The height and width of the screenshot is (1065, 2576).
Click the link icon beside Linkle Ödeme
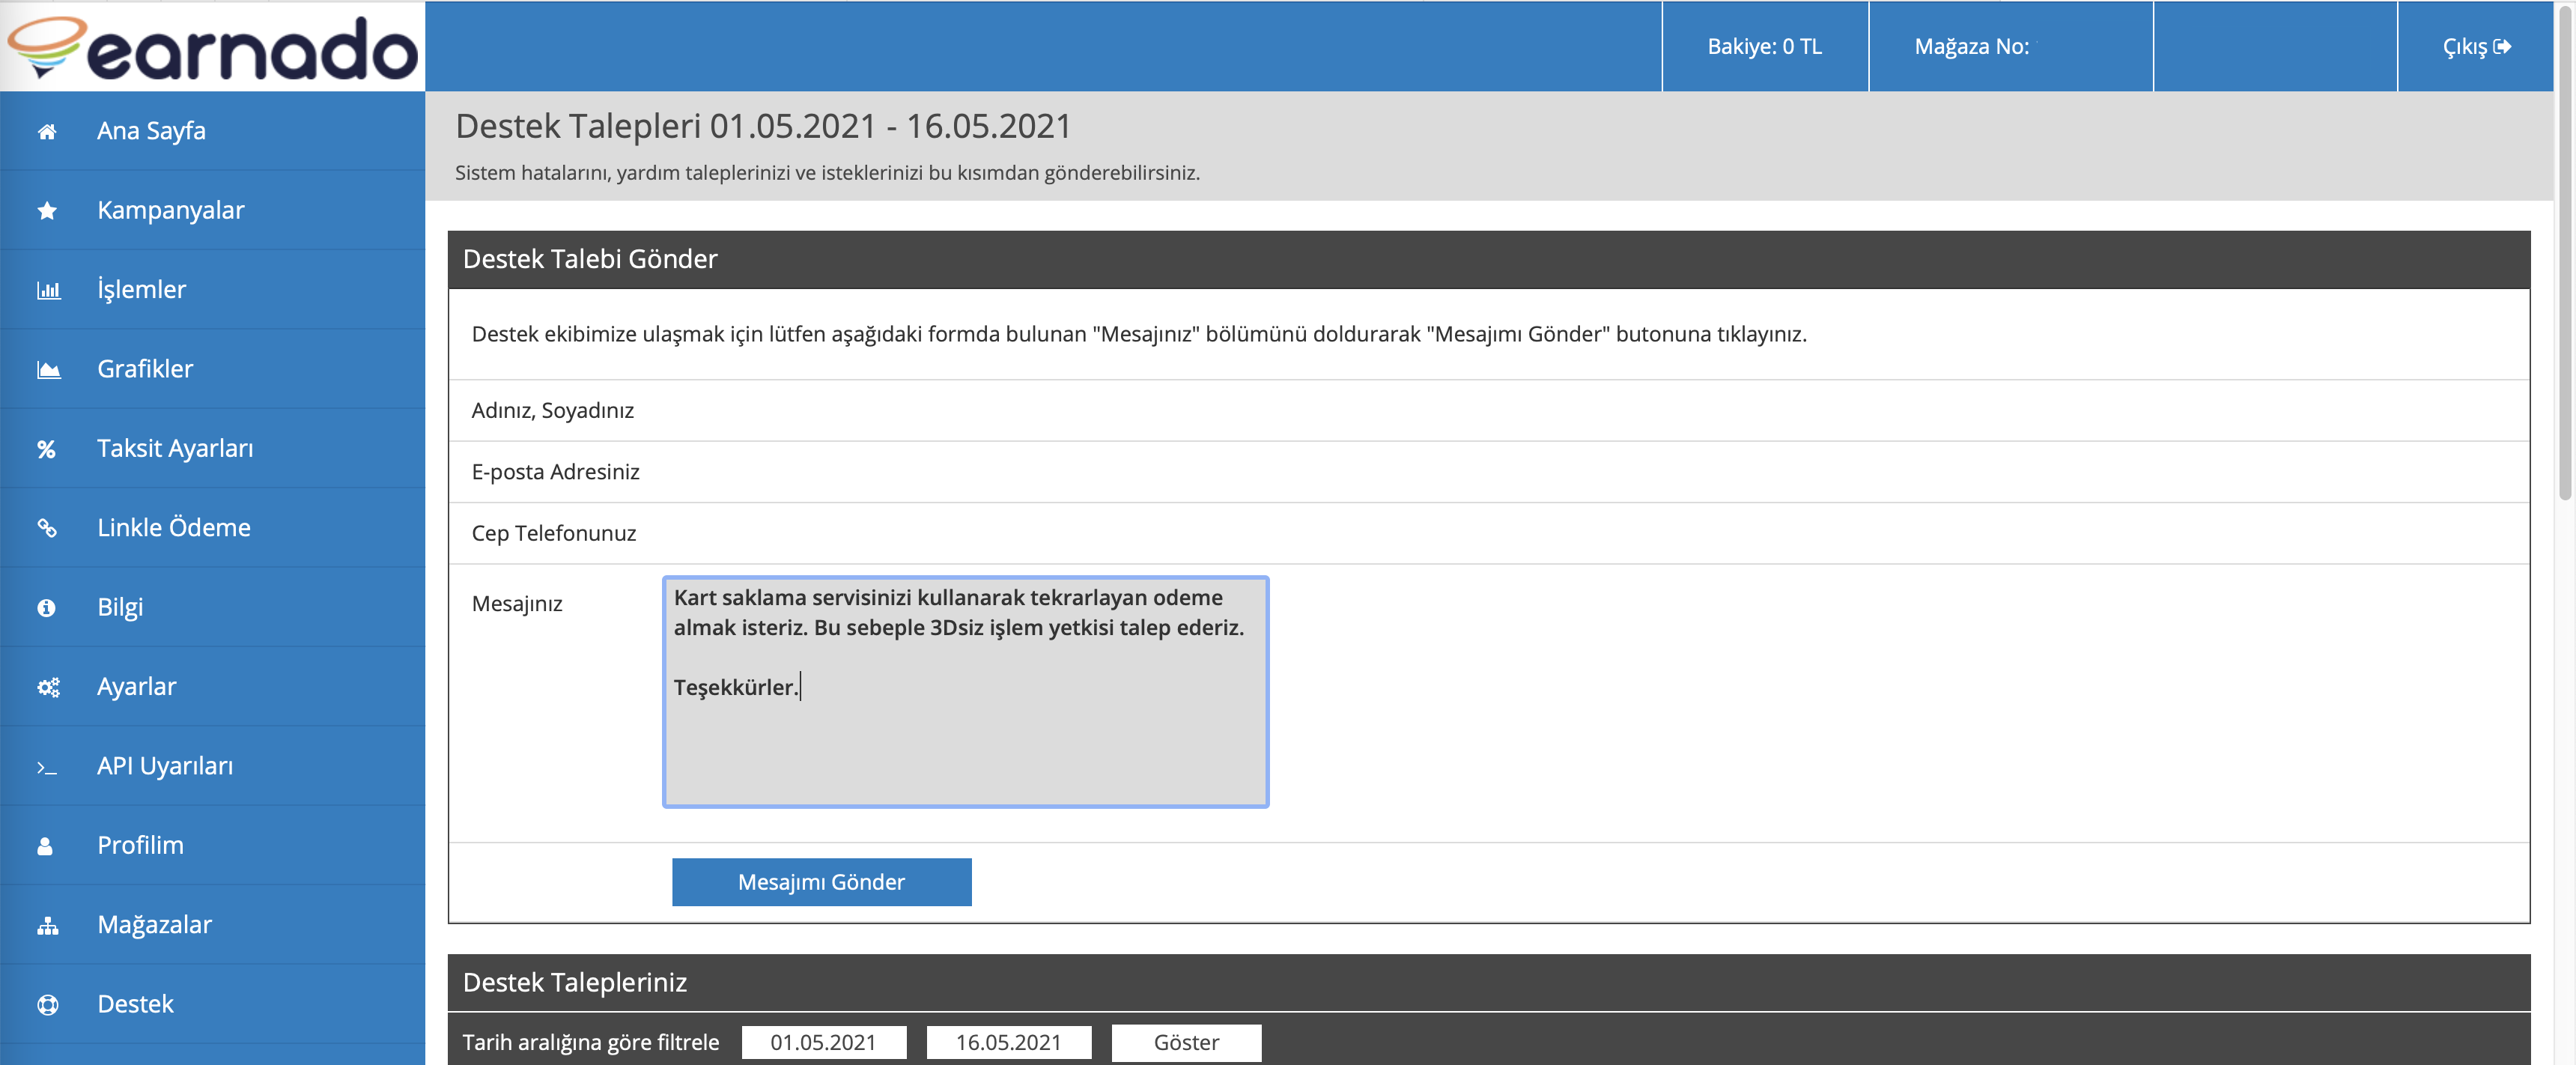coord(47,528)
